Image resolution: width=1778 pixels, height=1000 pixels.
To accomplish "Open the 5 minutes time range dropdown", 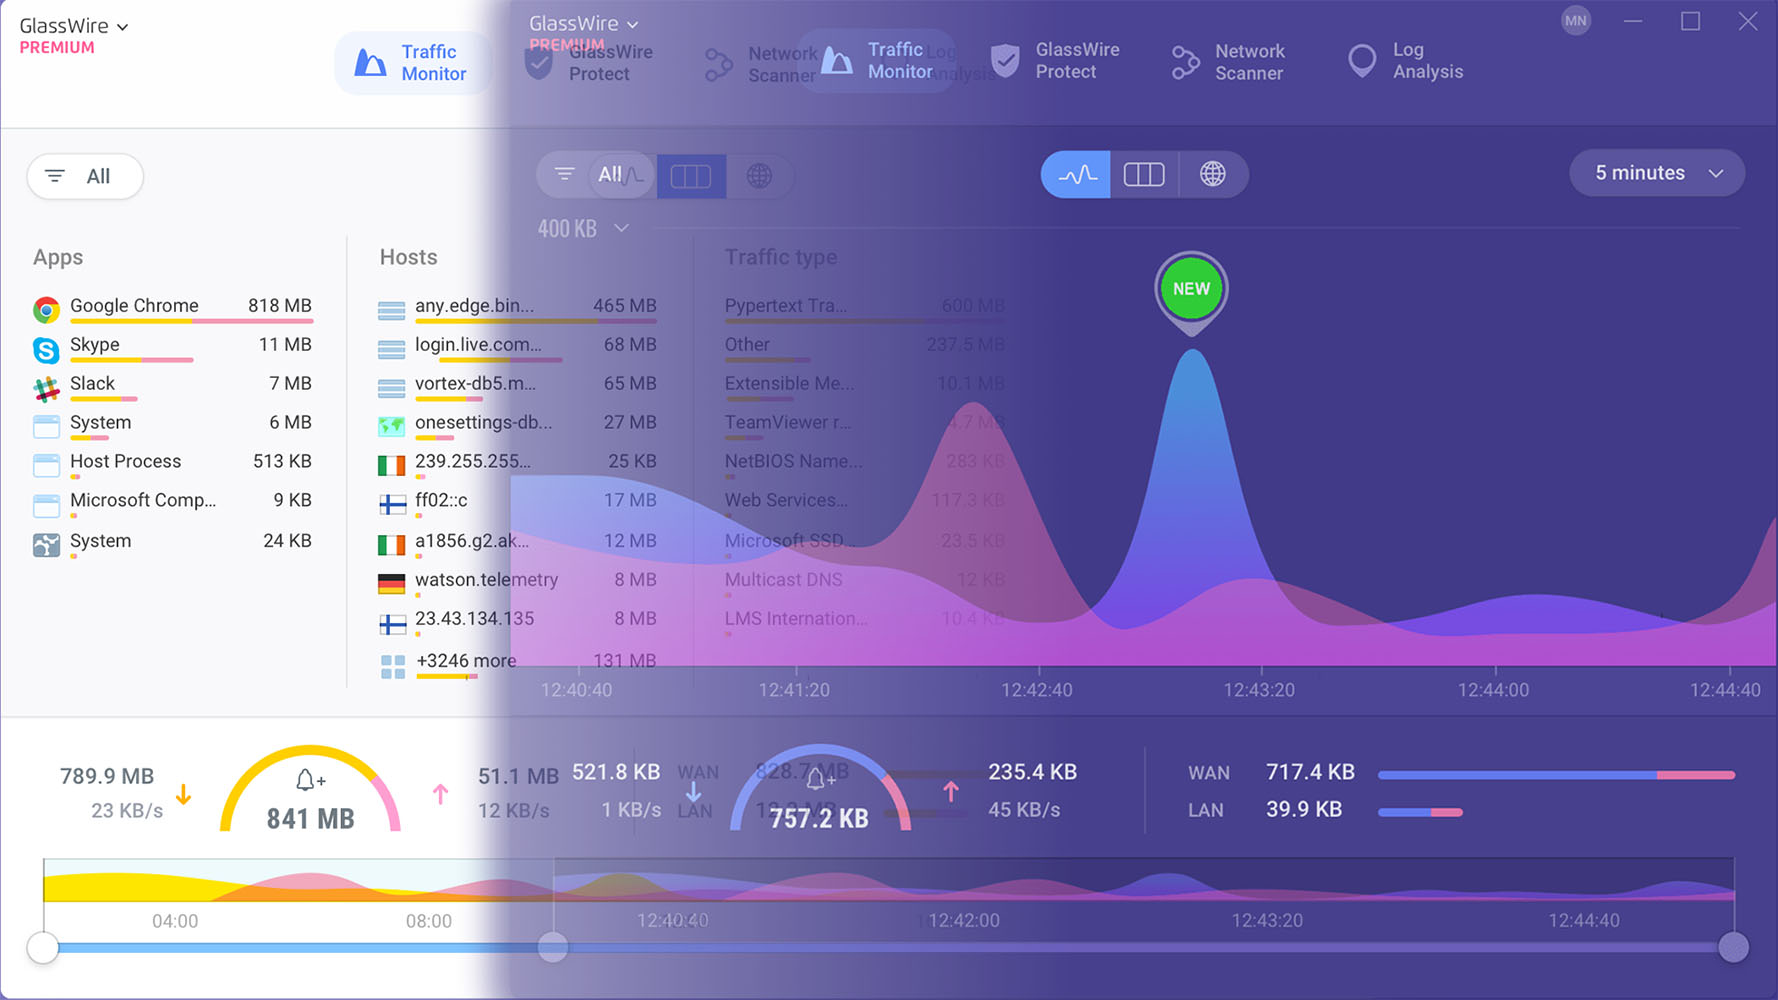I will [1657, 173].
